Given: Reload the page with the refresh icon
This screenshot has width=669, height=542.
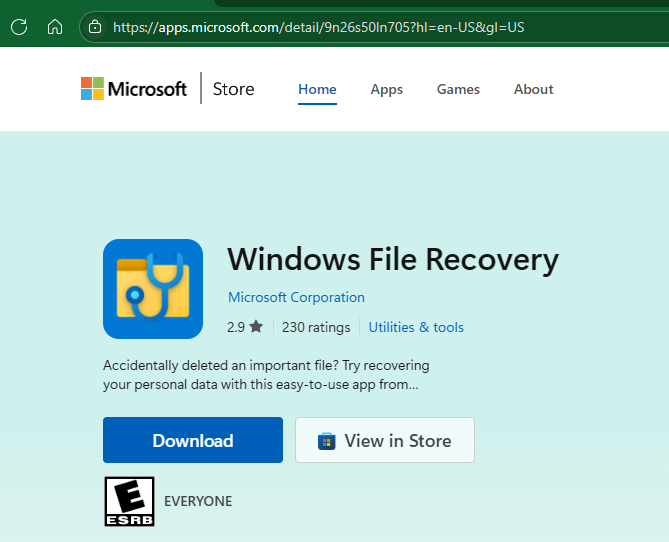Looking at the screenshot, I should tap(19, 27).
